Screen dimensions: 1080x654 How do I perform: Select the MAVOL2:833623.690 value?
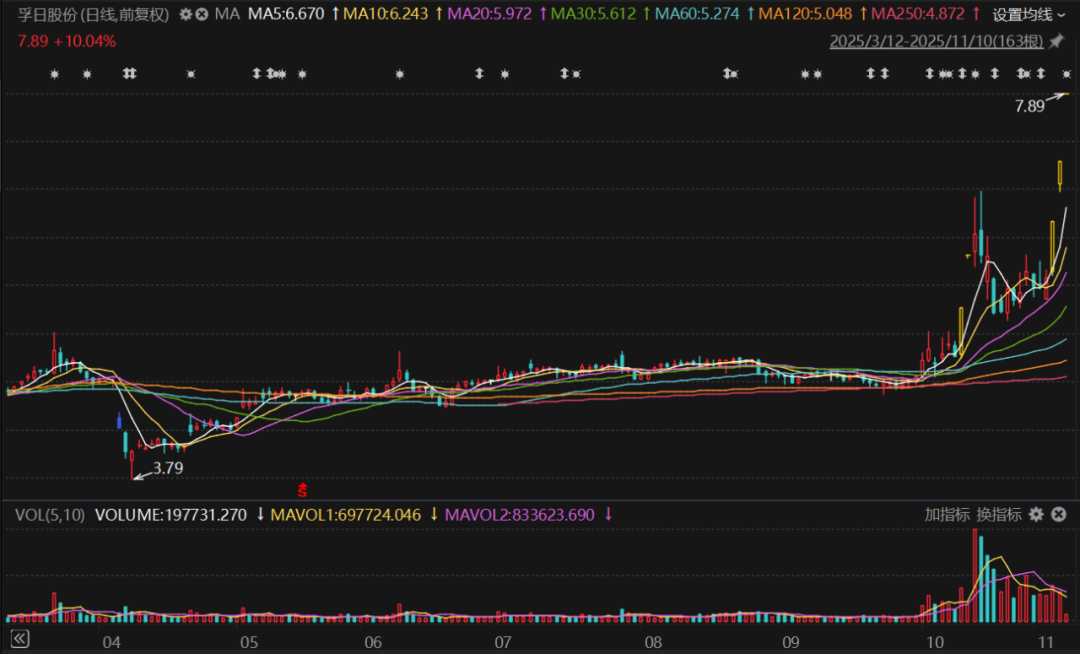[519, 514]
